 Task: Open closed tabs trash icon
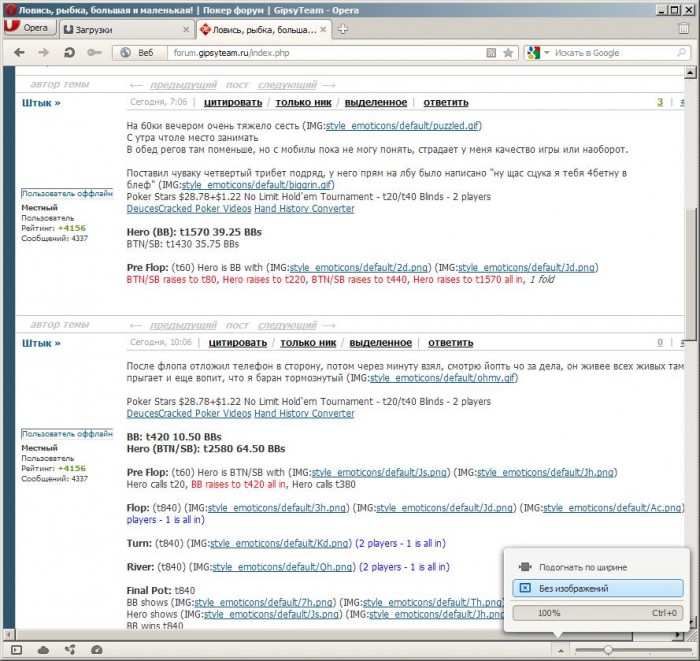(683, 28)
